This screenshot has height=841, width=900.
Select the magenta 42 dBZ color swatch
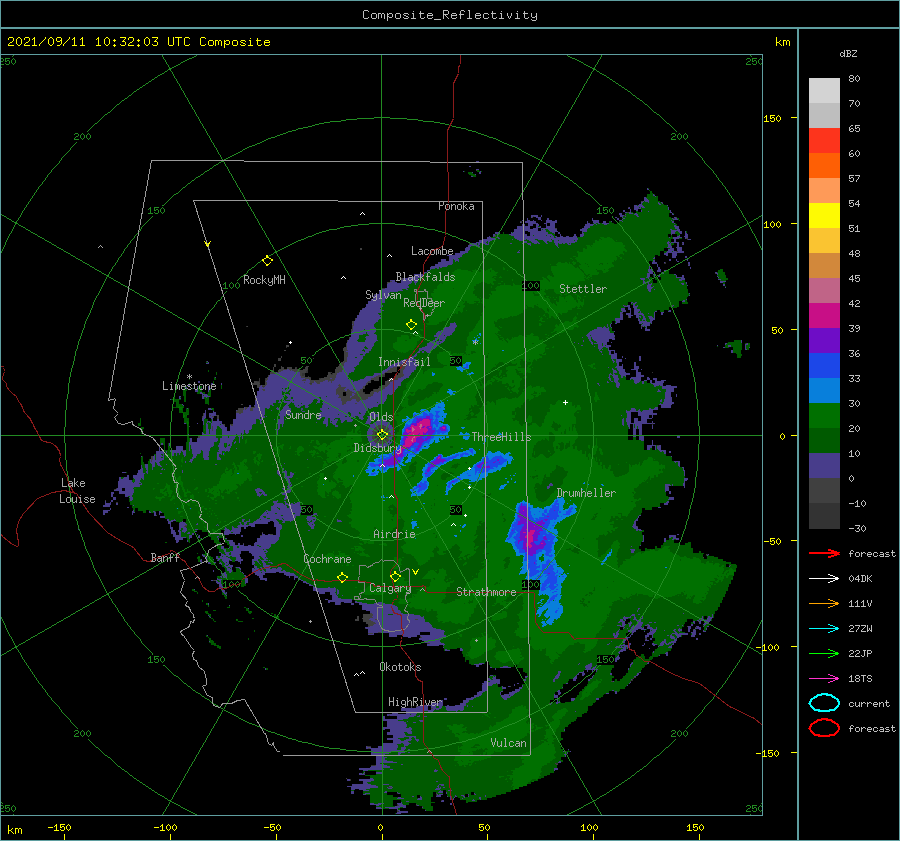click(824, 315)
